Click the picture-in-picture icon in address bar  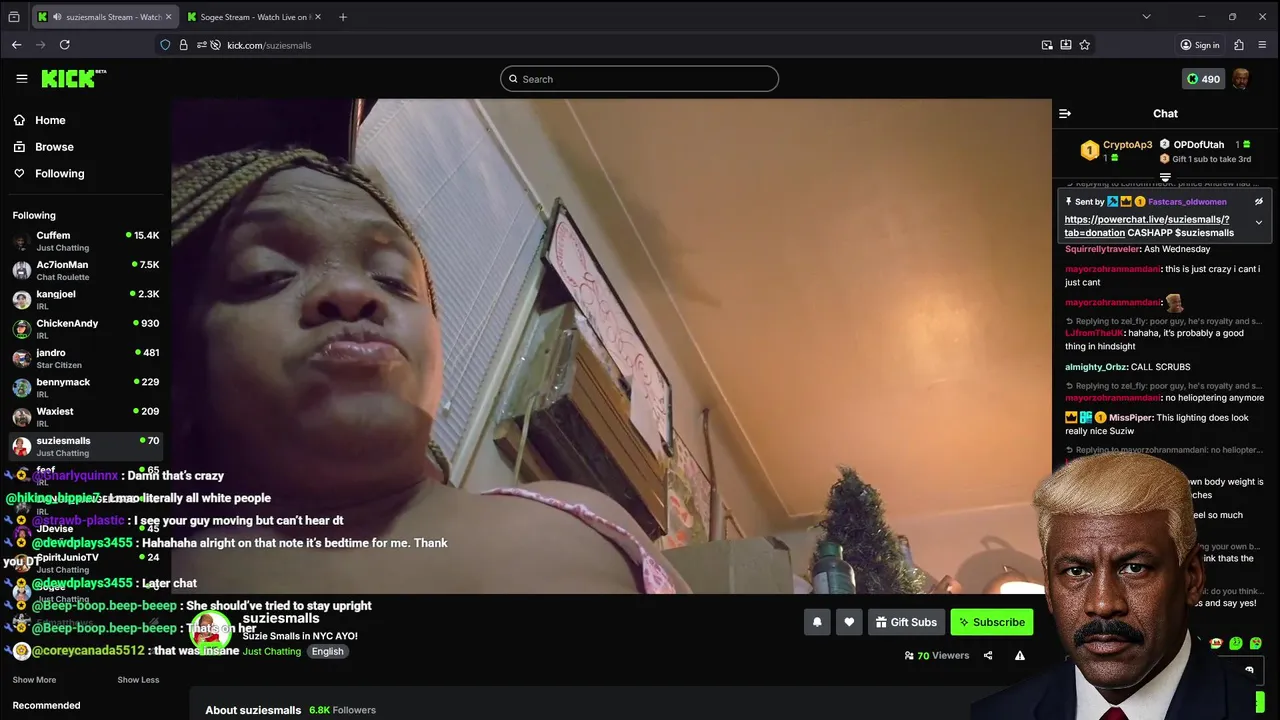tap(1047, 45)
